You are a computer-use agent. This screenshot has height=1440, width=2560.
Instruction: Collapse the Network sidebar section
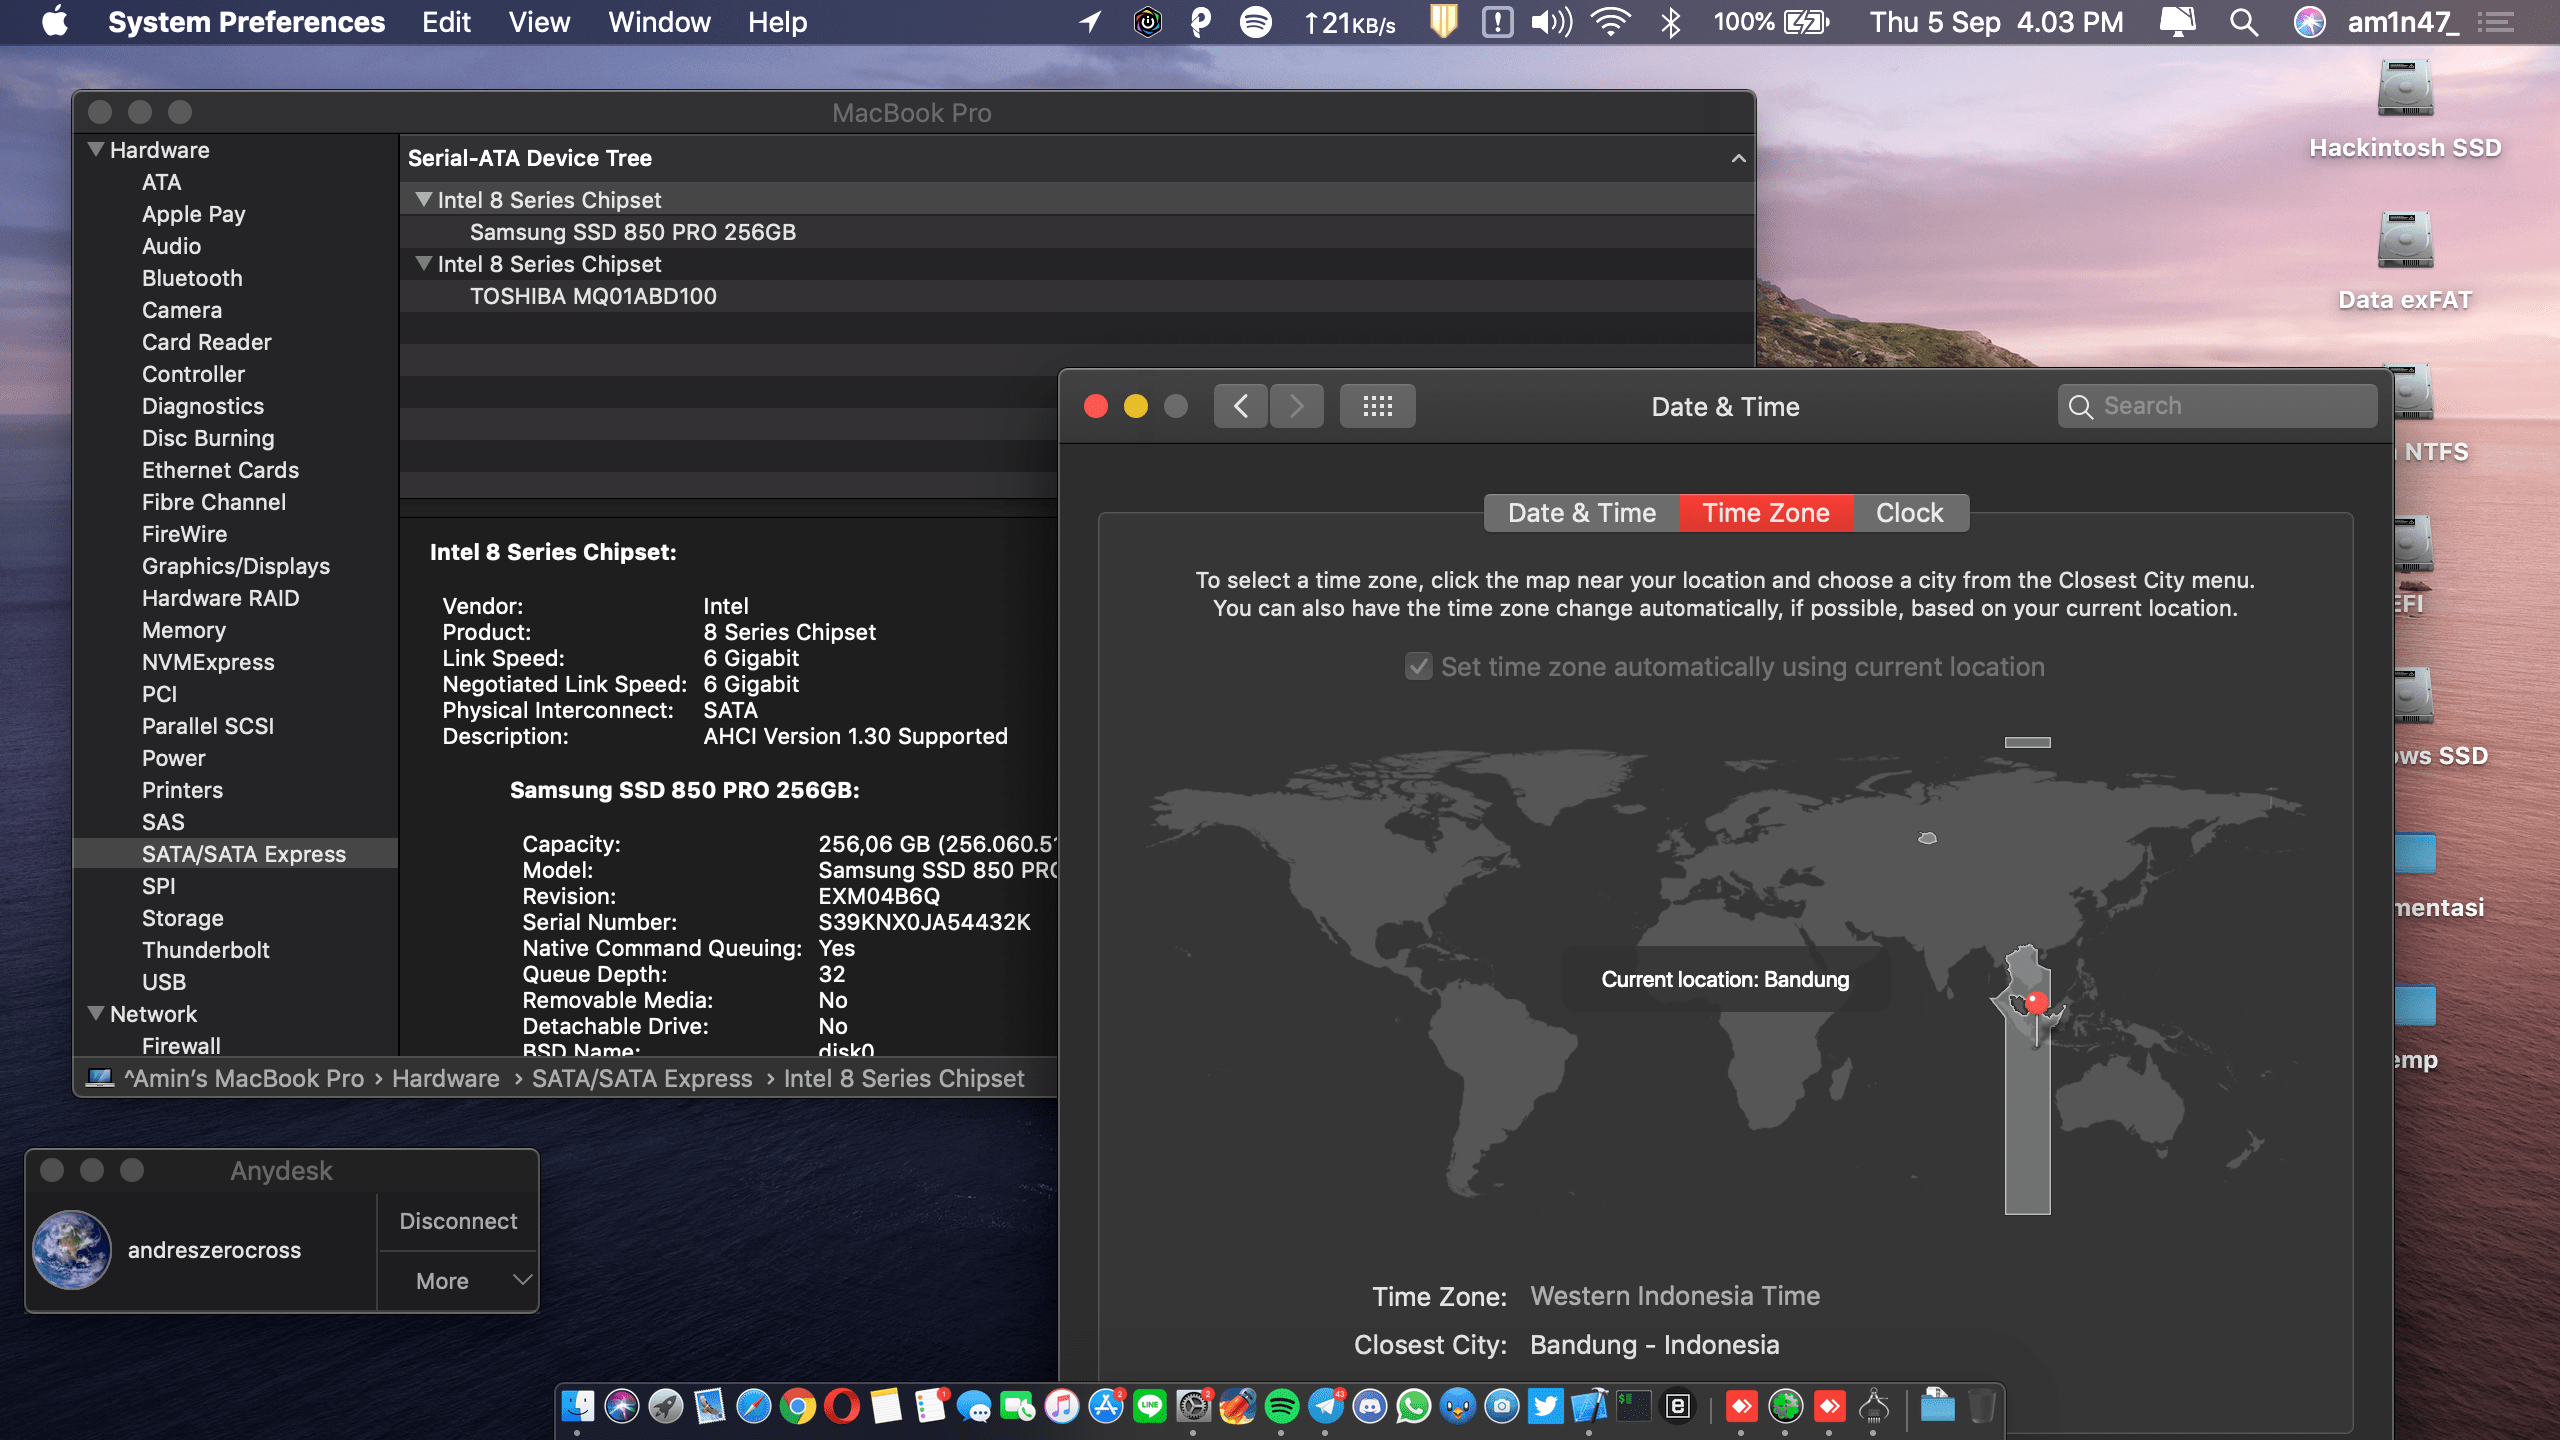[96, 1014]
